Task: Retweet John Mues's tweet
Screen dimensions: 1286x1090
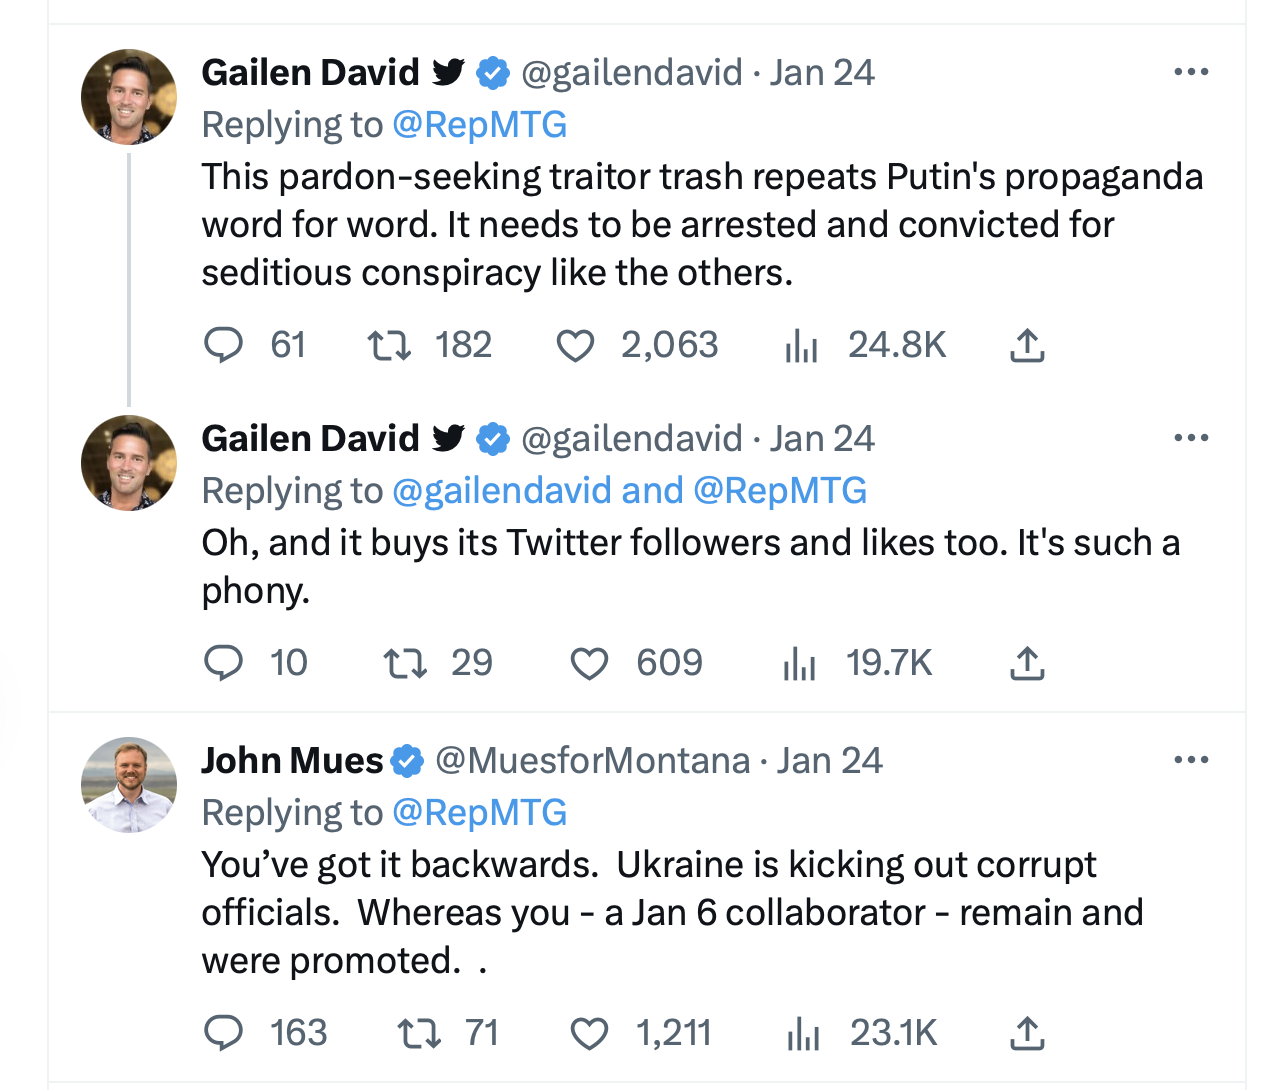Action: coord(418,1033)
